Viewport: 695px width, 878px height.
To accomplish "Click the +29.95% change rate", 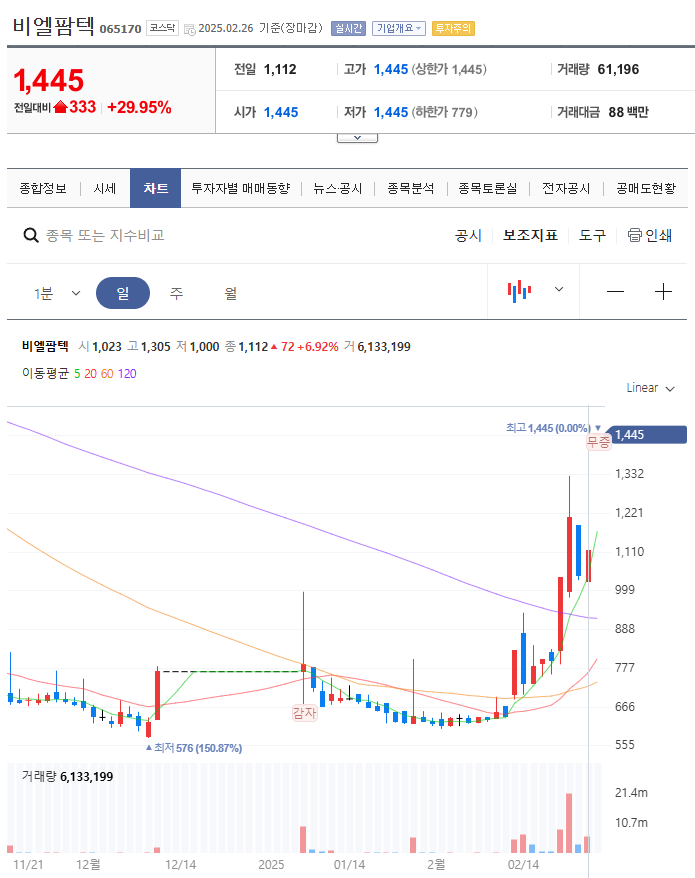I will [x=139, y=108].
